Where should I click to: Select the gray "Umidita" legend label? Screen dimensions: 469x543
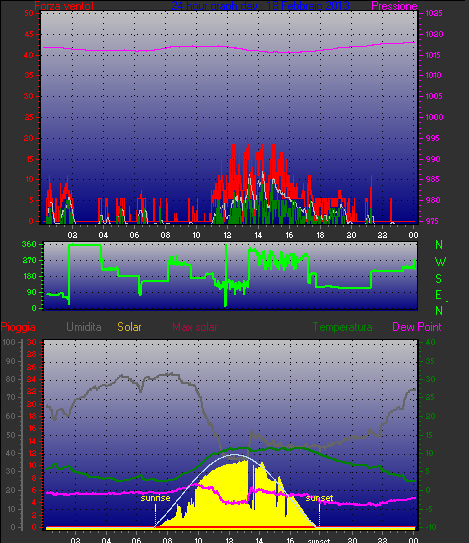click(x=84, y=327)
